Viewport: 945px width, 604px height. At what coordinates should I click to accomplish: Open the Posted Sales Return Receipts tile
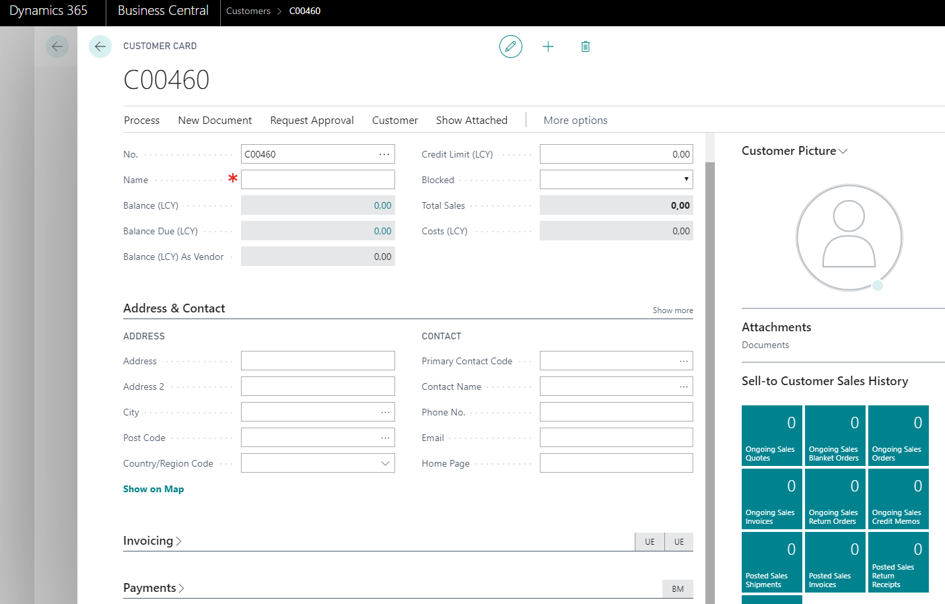tap(898, 562)
